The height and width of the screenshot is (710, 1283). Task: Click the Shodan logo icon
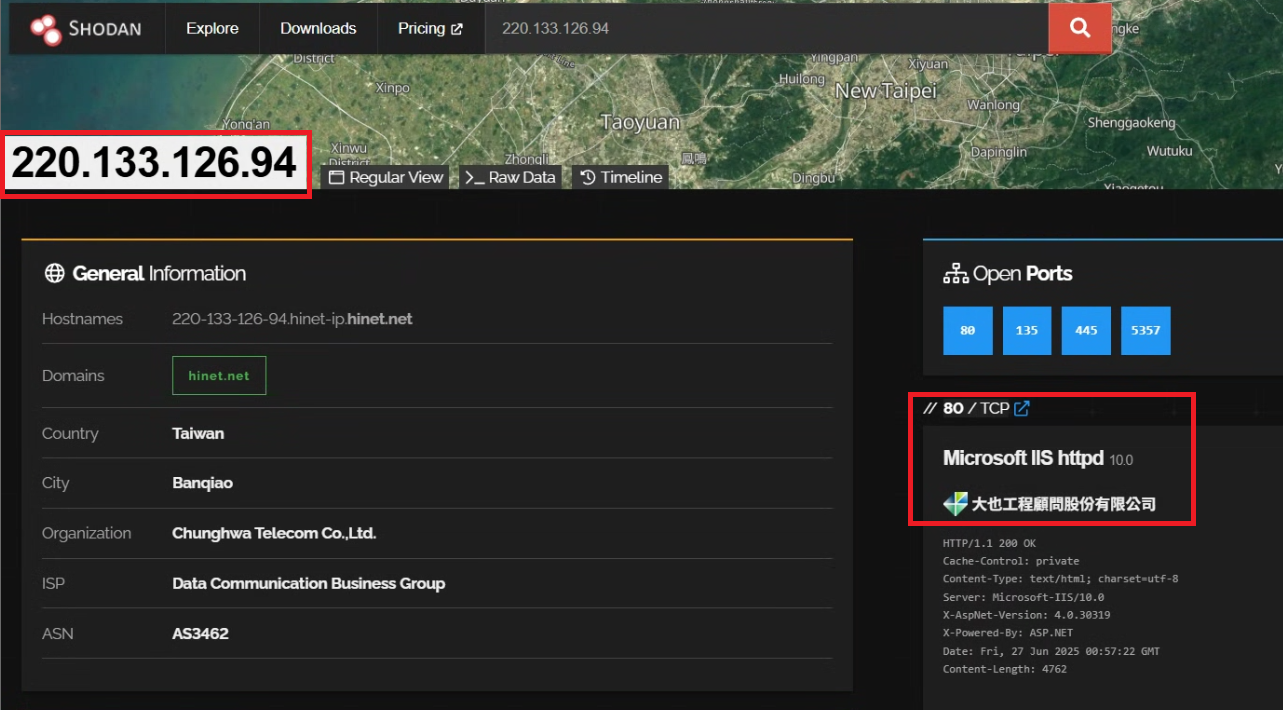point(45,29)
